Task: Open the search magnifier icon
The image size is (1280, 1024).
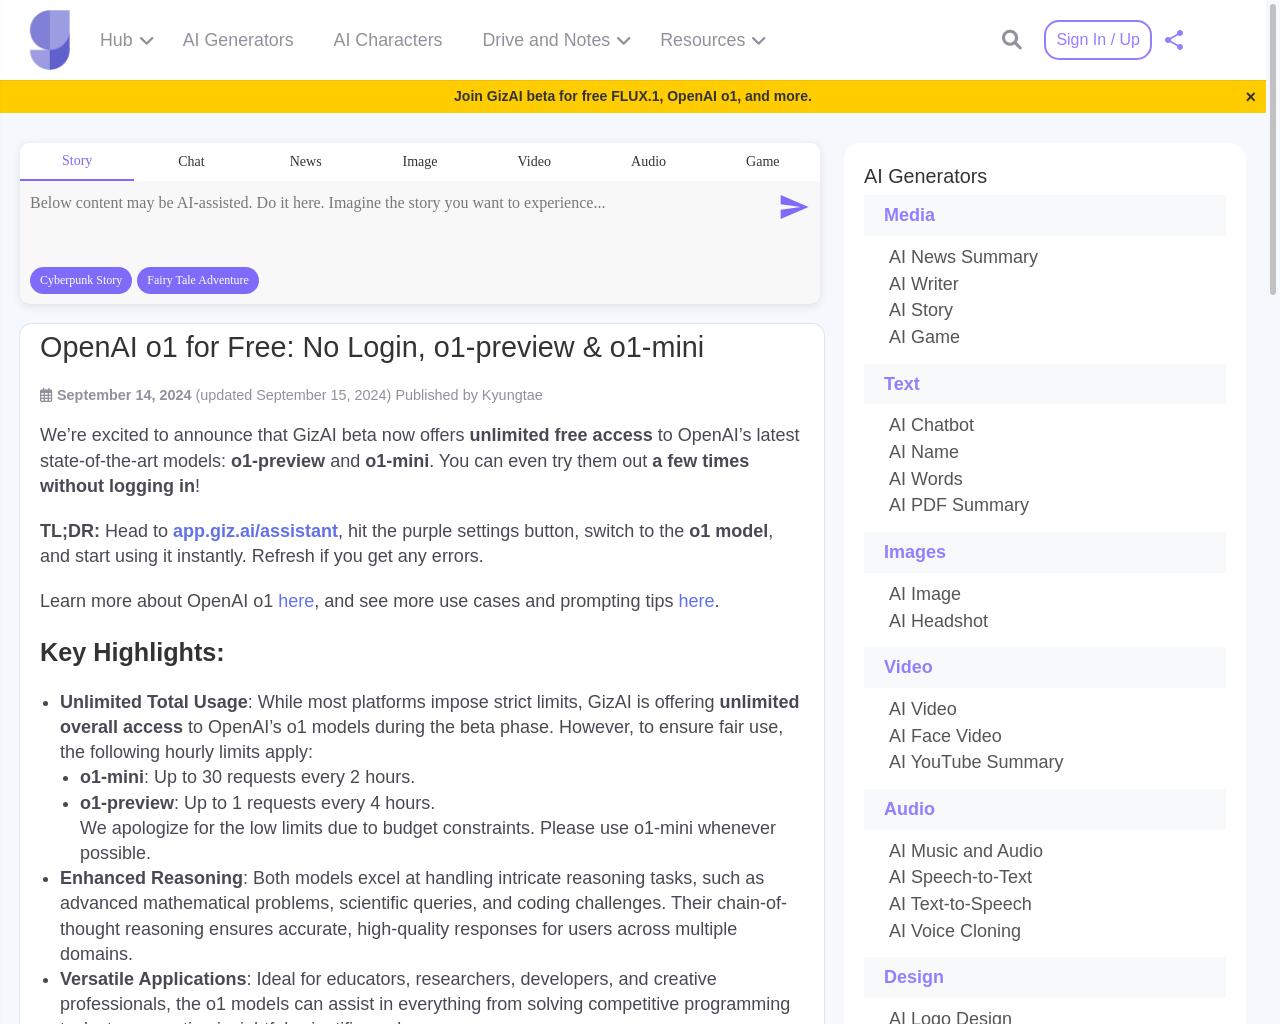Action: click(1012, 40)
